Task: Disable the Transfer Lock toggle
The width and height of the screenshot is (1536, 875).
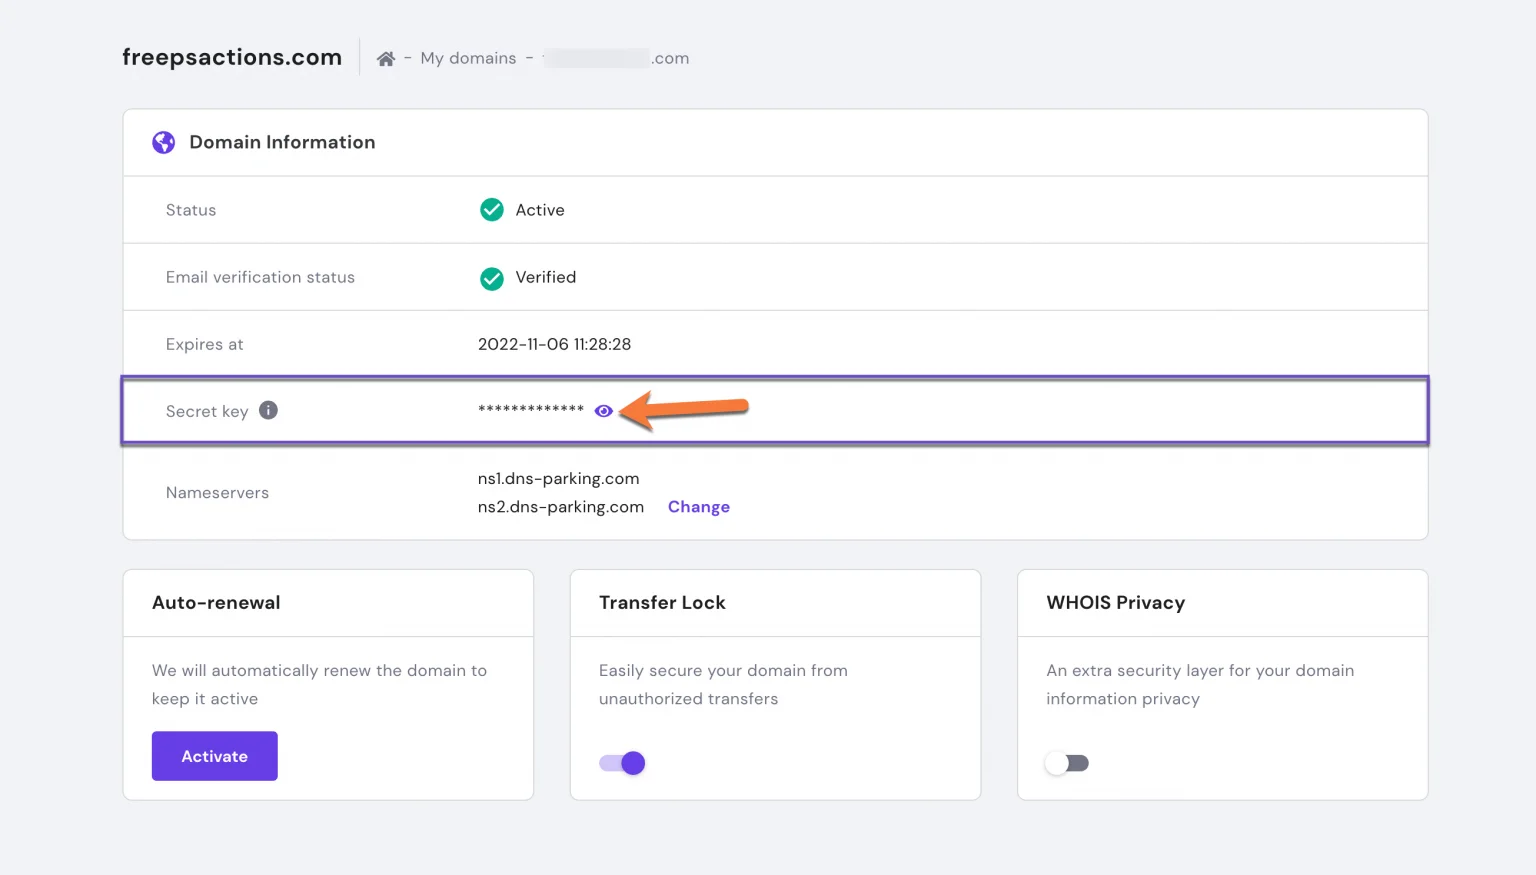Action: (622, 763)
